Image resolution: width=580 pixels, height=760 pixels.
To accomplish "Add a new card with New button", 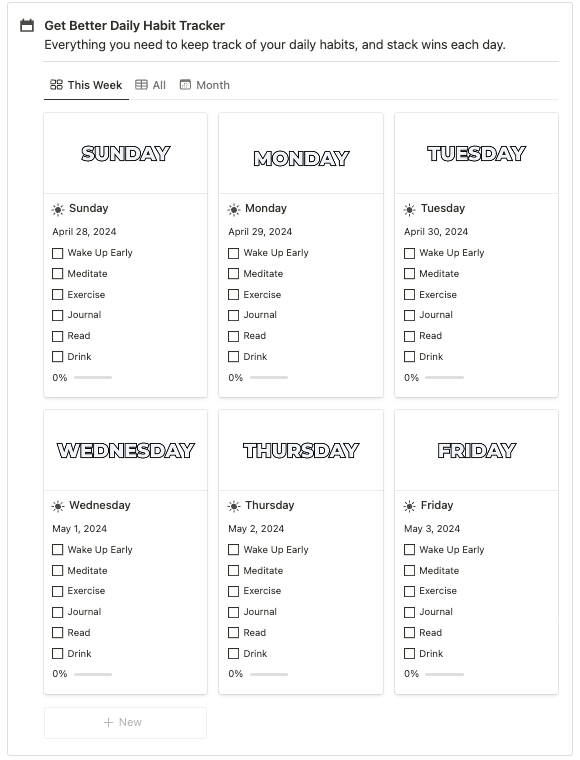I will (x=125, y=722).
